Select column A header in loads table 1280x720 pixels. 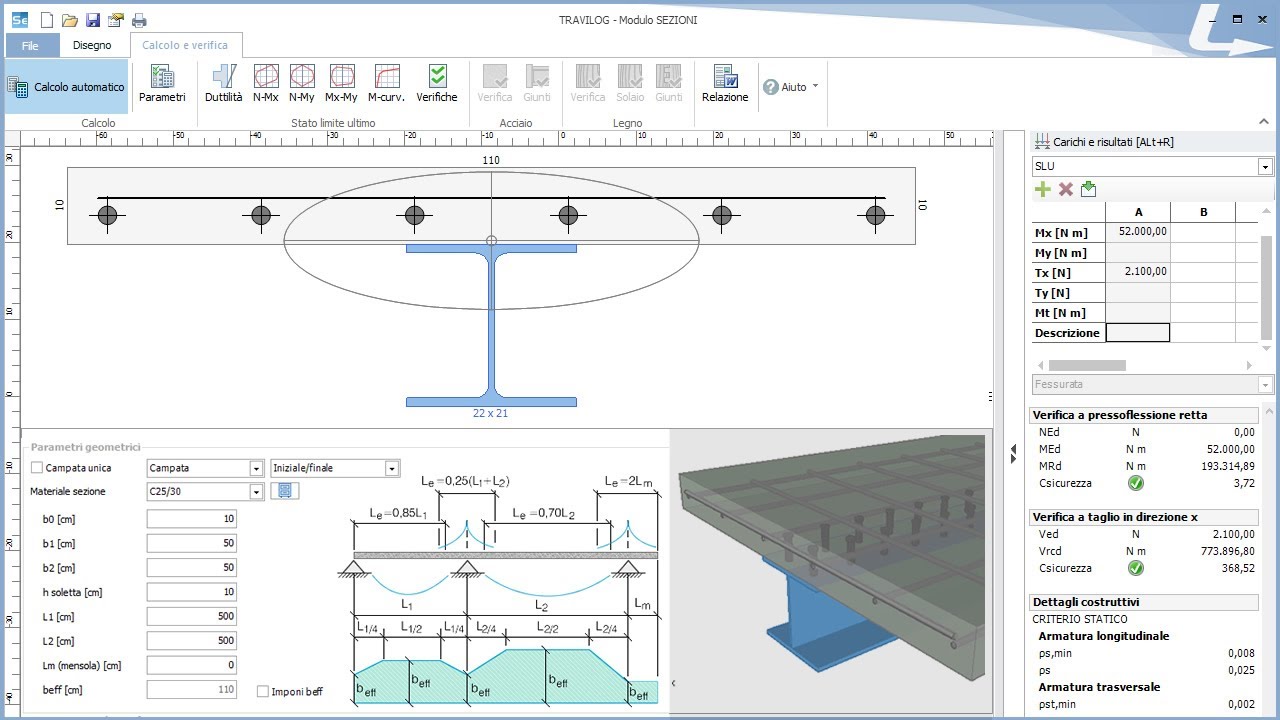pyautogui.click(x=1138, y=212)
